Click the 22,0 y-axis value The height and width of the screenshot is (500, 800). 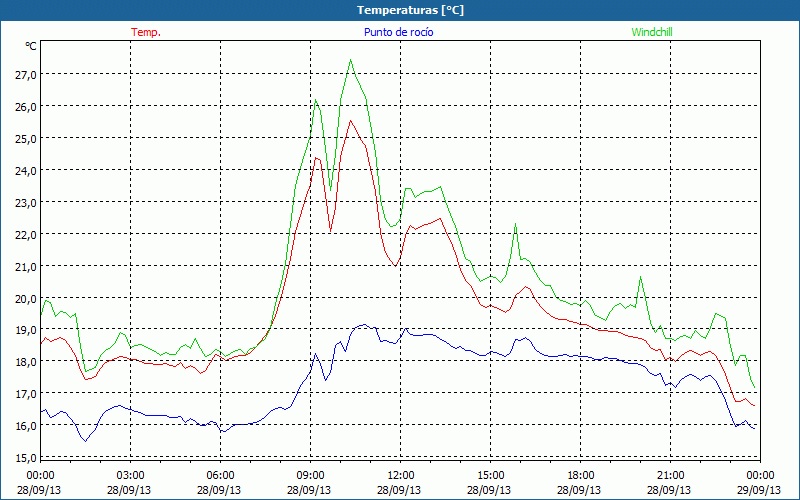25,235
